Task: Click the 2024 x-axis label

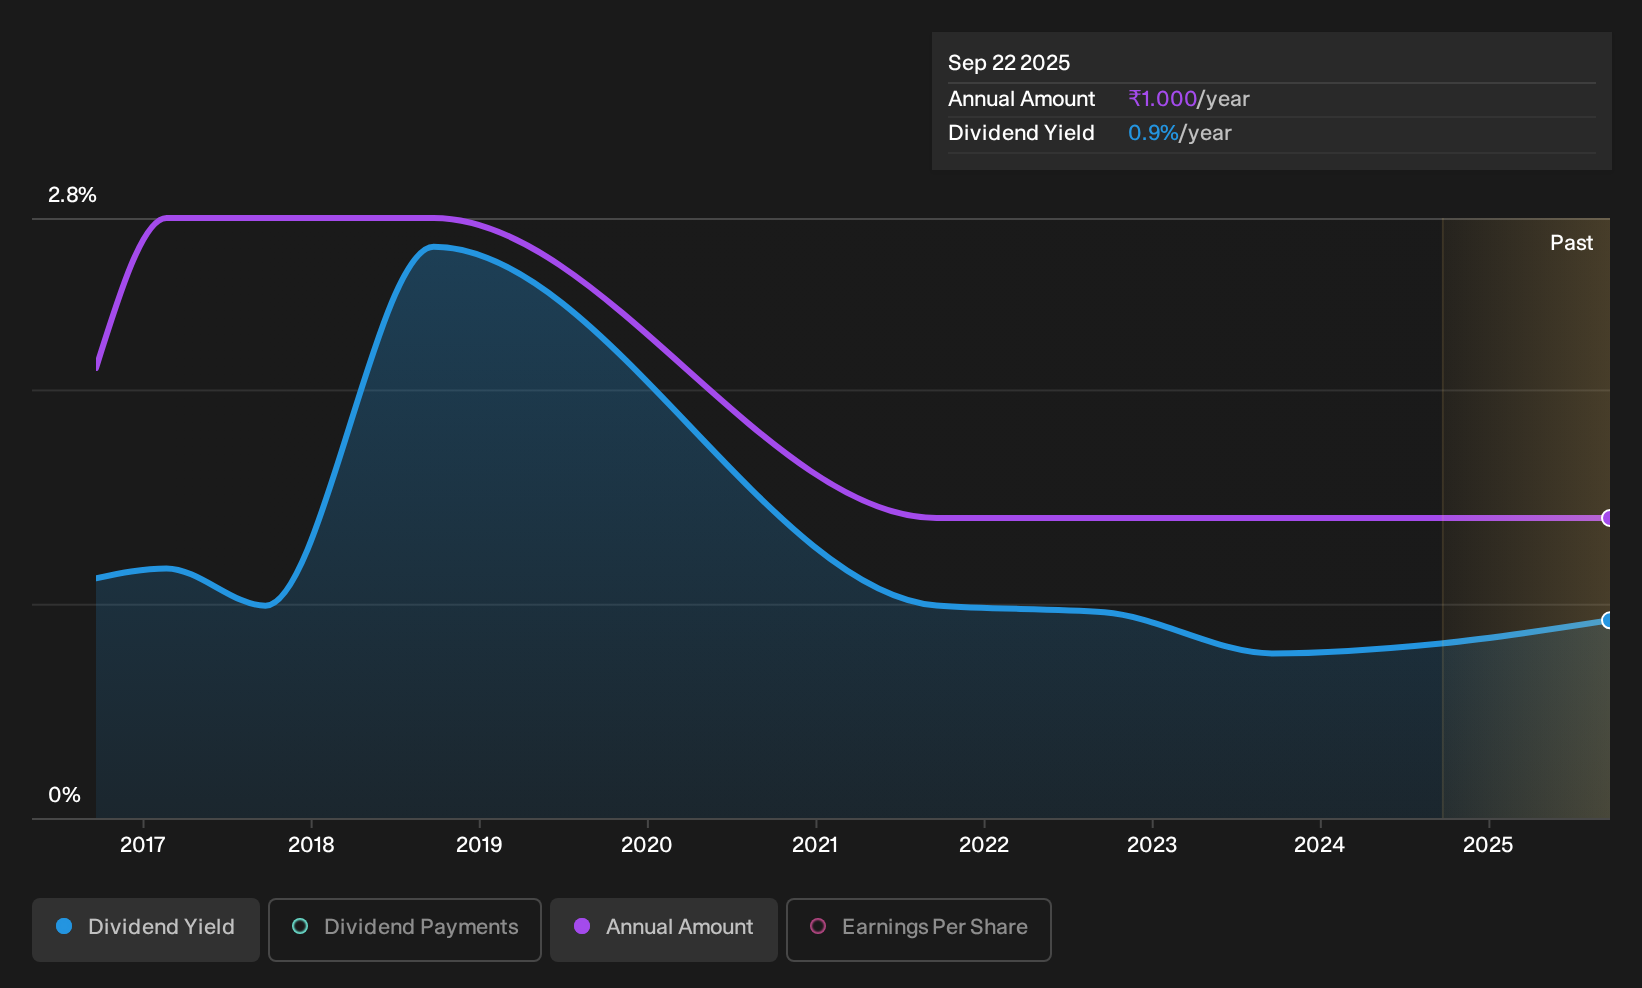Action: pos(1320,845)
